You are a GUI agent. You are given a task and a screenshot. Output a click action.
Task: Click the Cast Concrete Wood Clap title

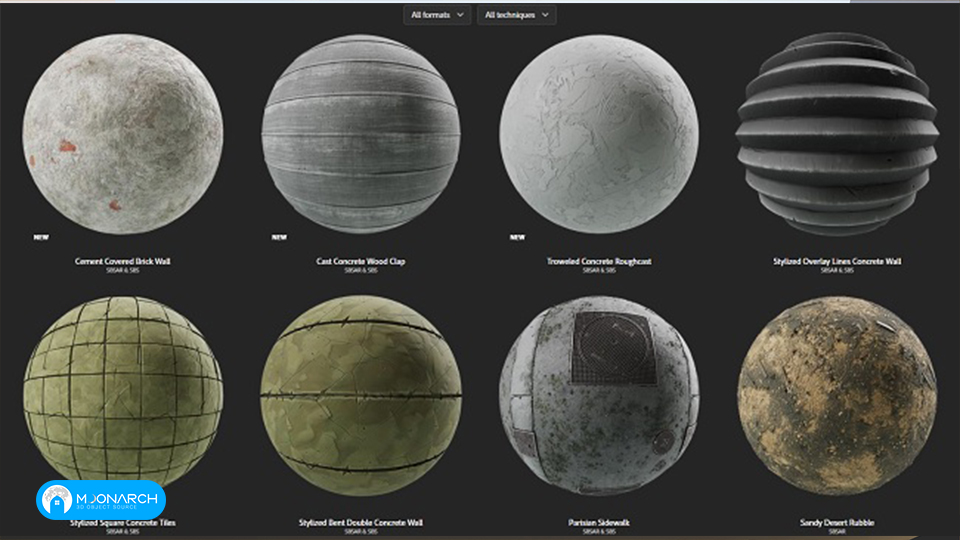pyautogui.click(x=361, y=261)
